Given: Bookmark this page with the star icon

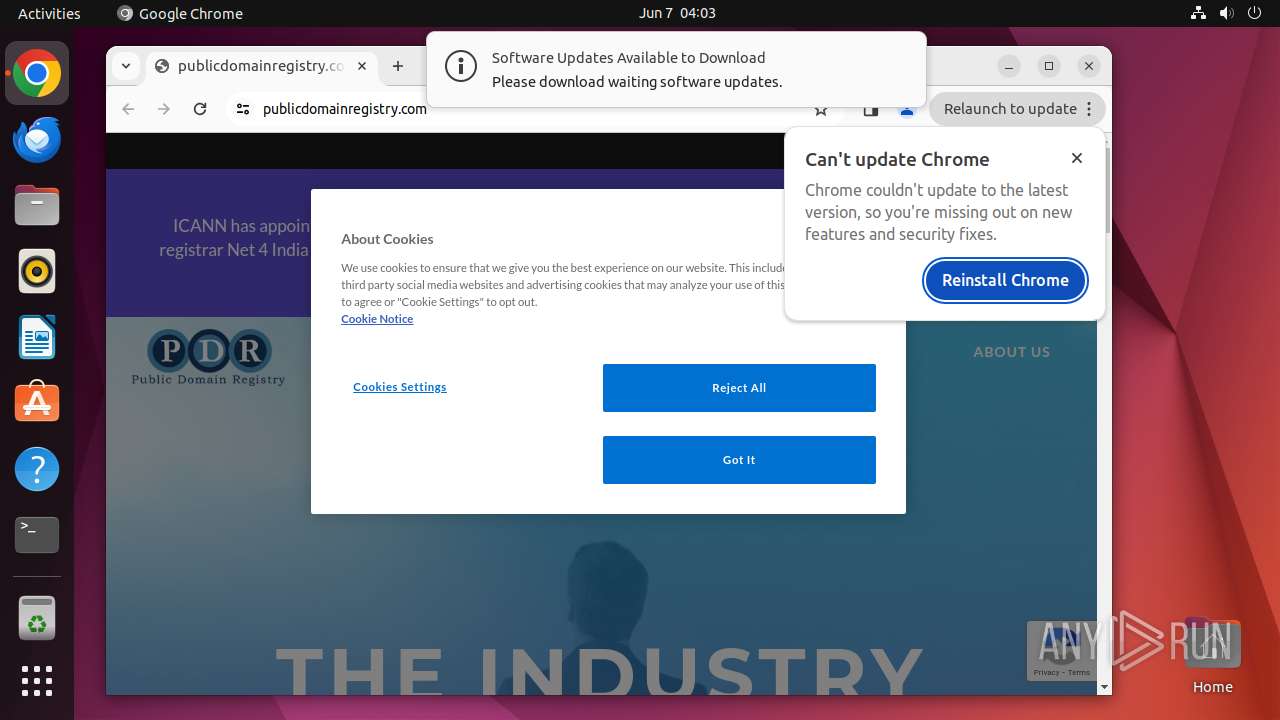Looking at the screenshot, I should (x=821, y=110).
